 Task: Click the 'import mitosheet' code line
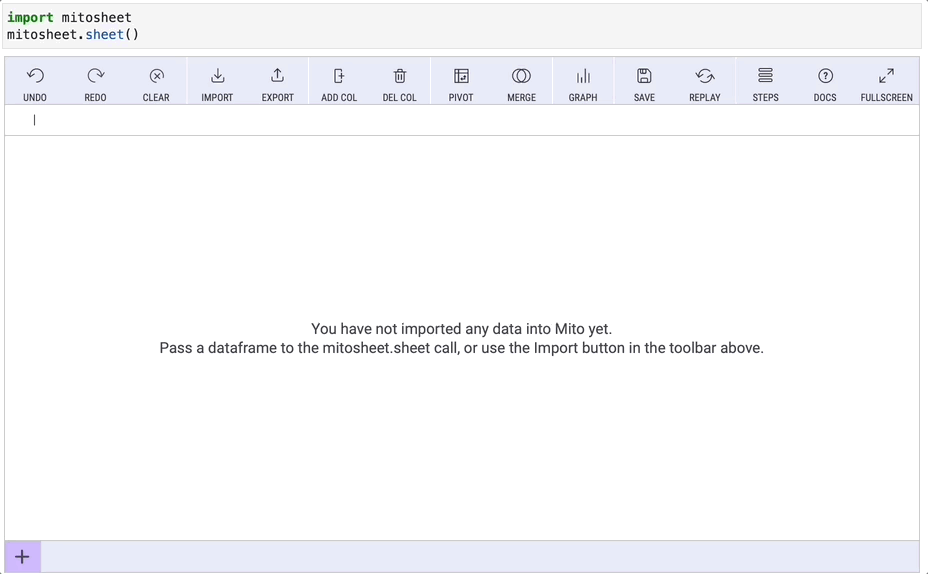click(69, 17)
